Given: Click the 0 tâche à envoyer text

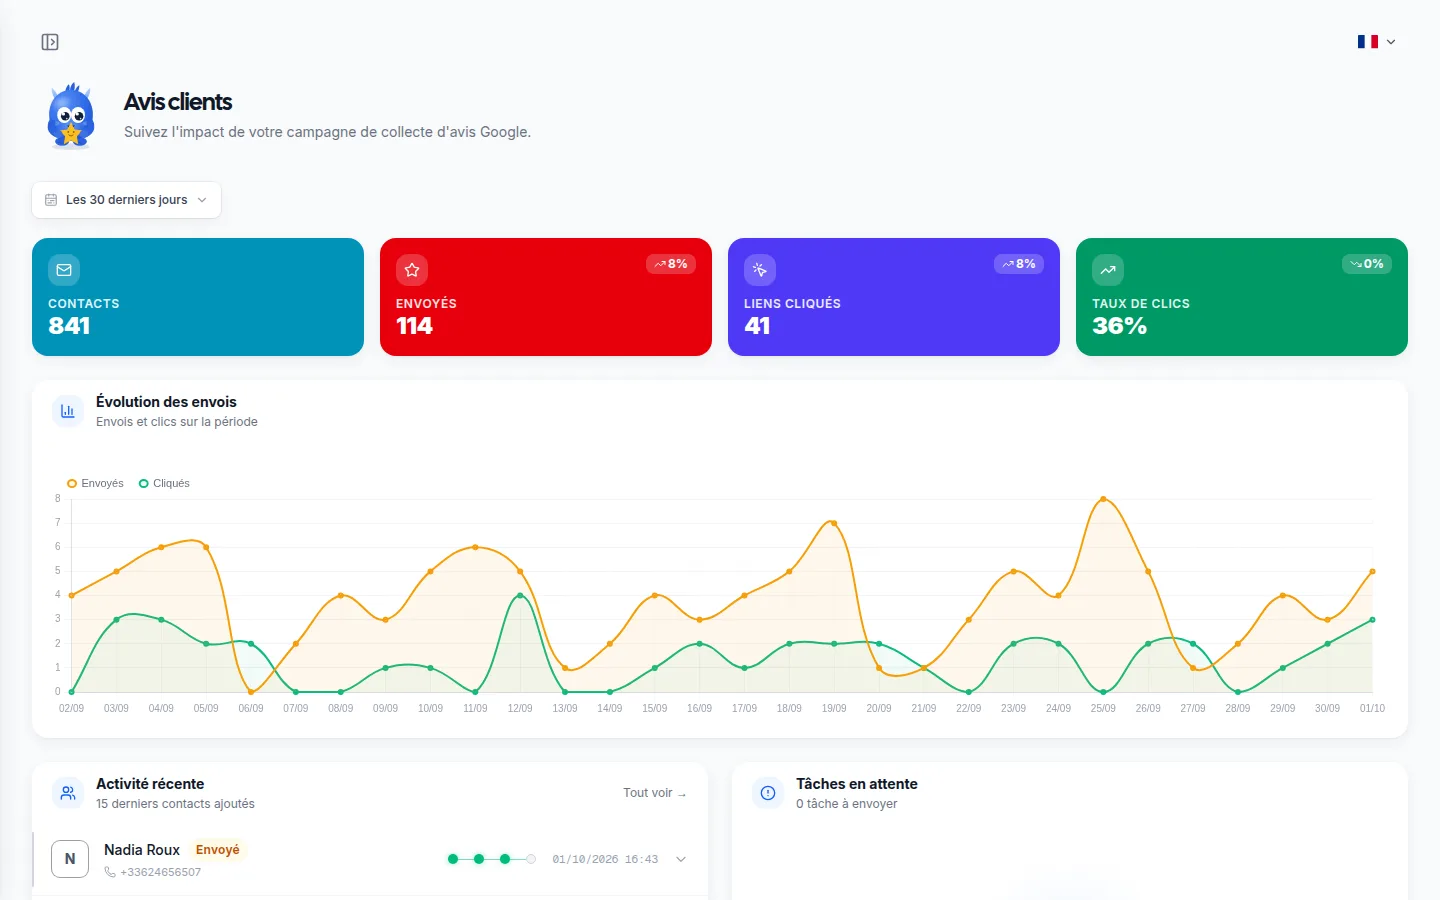Looking at the screenshot, I should [846, 804].
